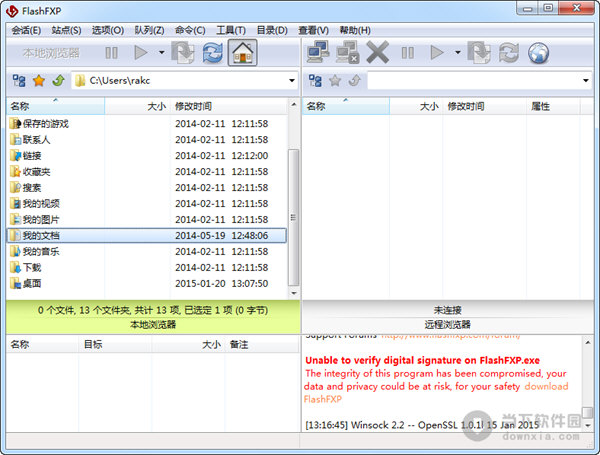Expand the remote path dropdown
This screenshot has width=600, height=455.
[586, 80]
